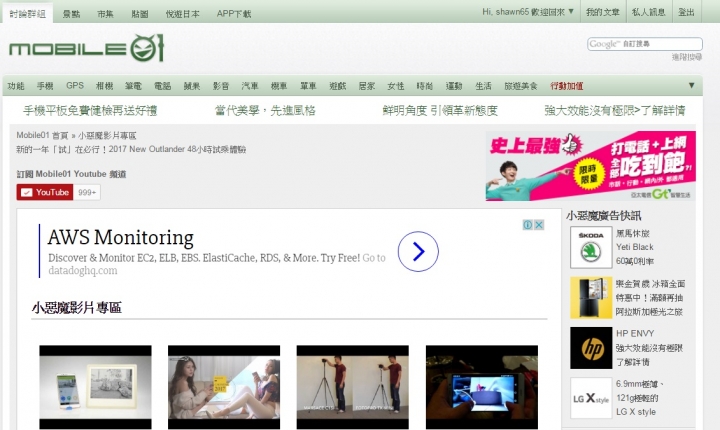The width and height of the screenshot is (720, 430).
Task: Click the YouTube subscribe button
Action: pyautogui.click(x=45, y=192)
